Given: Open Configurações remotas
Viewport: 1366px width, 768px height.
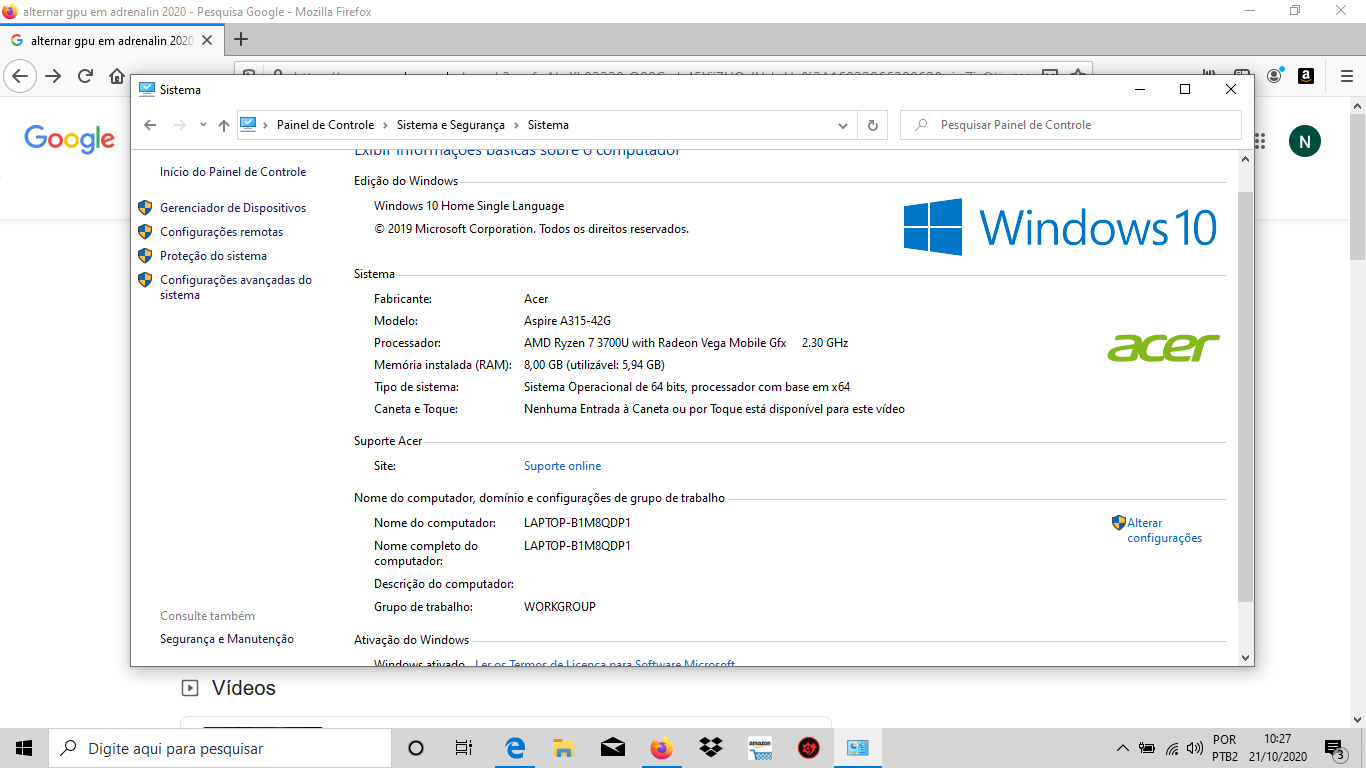Looking at the screenshot, I should (x=221, y=232).
